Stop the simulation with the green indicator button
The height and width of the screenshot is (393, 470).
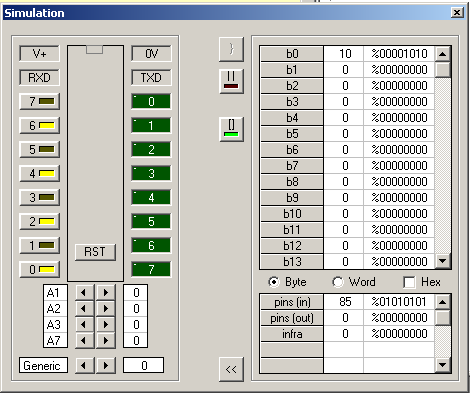pyautogui.click(x=231, y=129)
